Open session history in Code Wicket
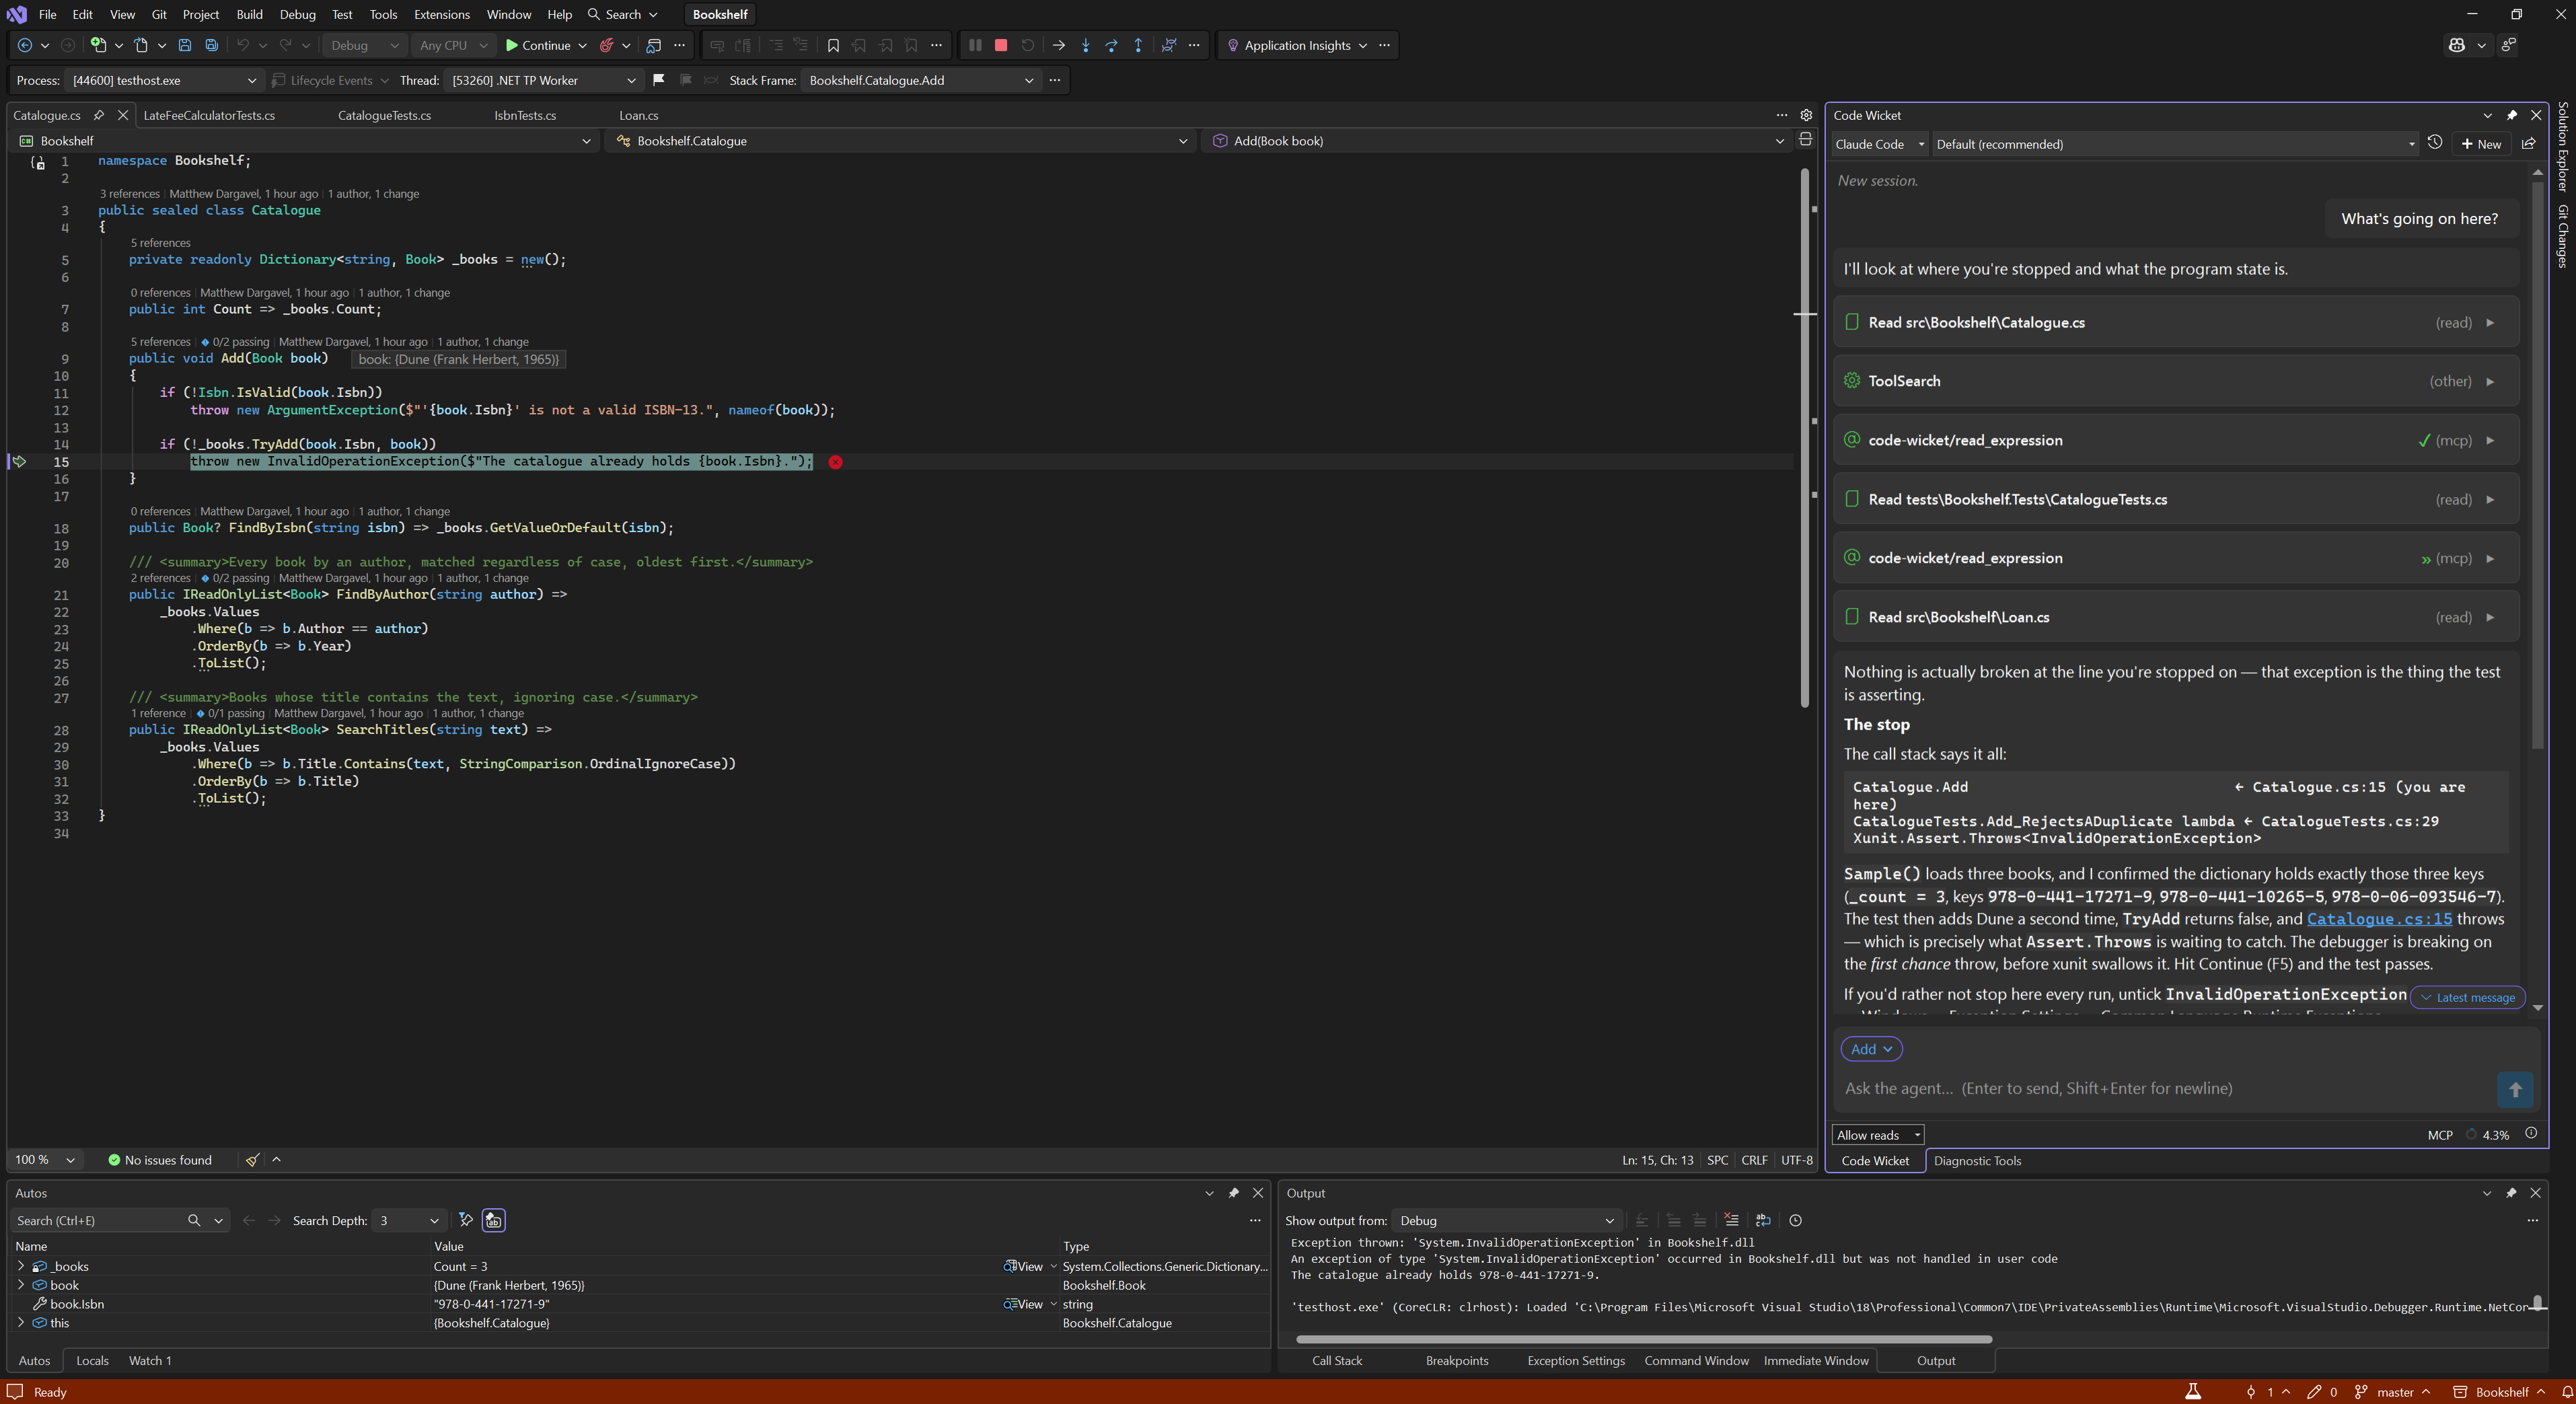Viewport: 2576px width, 1404px height. tap(2435, 143)
